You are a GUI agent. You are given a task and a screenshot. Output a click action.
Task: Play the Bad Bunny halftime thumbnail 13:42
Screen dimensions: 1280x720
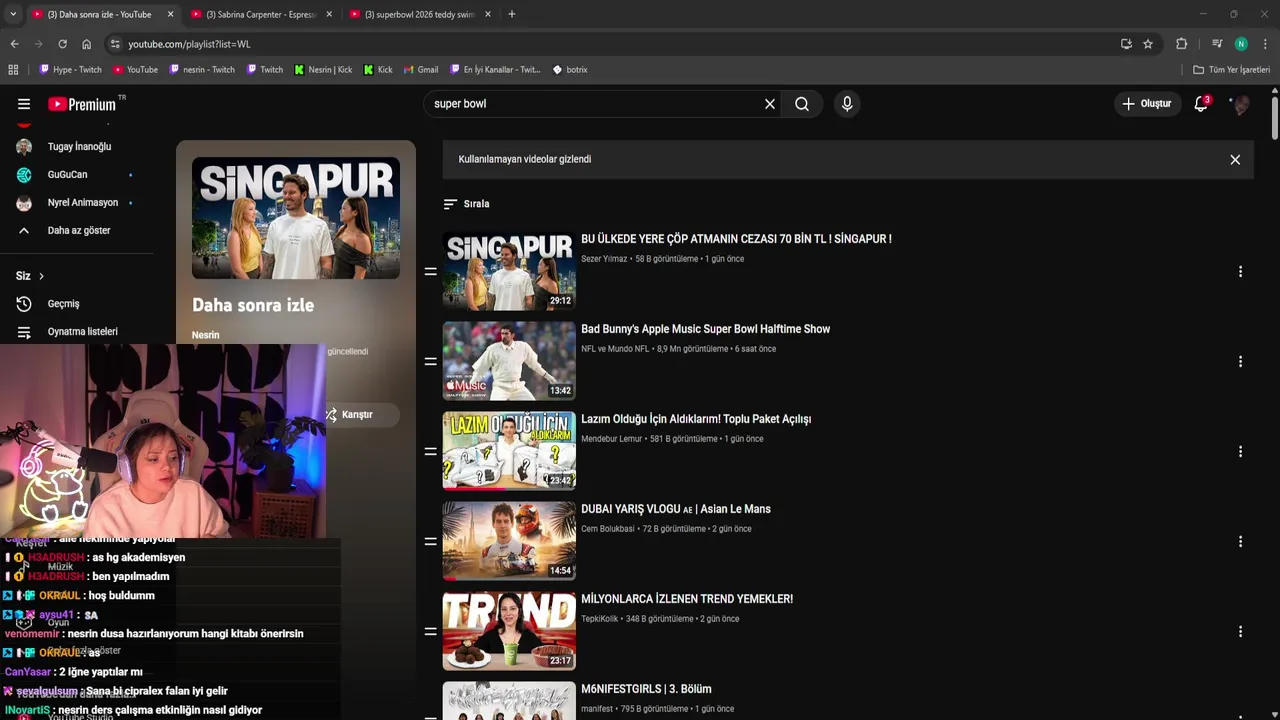509,361
